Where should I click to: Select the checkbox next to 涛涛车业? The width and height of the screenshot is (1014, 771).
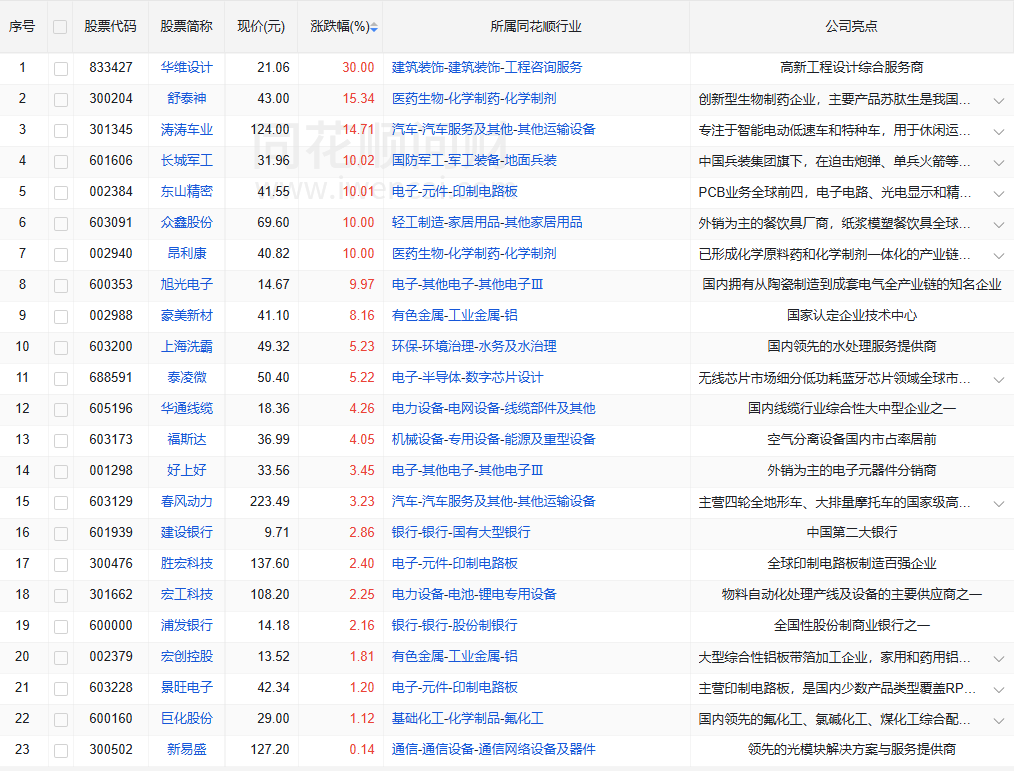pyautogui.click(x=61, y=131)
